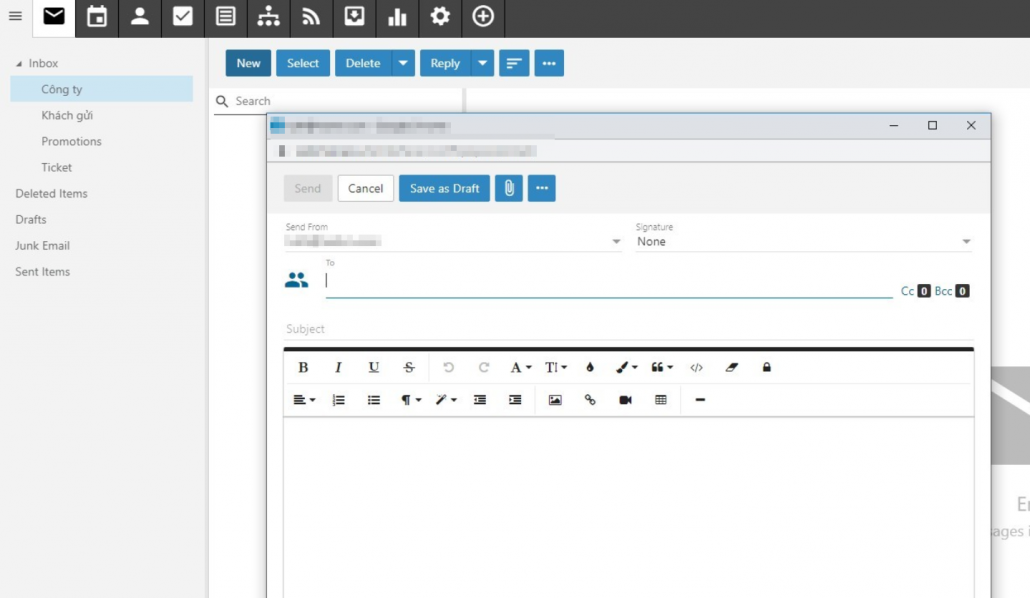Open the paragraph style wand dropdown

coord(446,400)
